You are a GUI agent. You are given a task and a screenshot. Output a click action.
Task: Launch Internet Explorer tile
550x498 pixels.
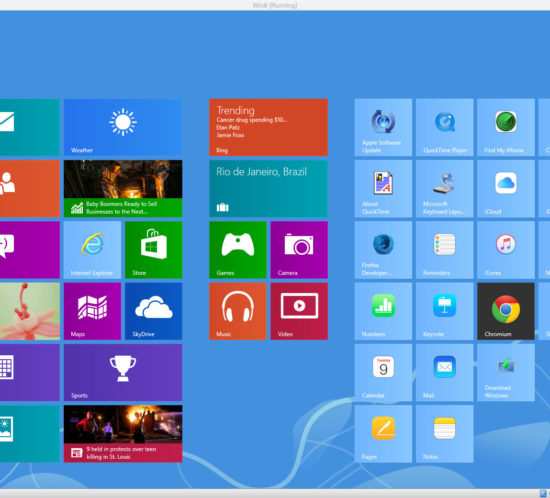pos(92,250)
